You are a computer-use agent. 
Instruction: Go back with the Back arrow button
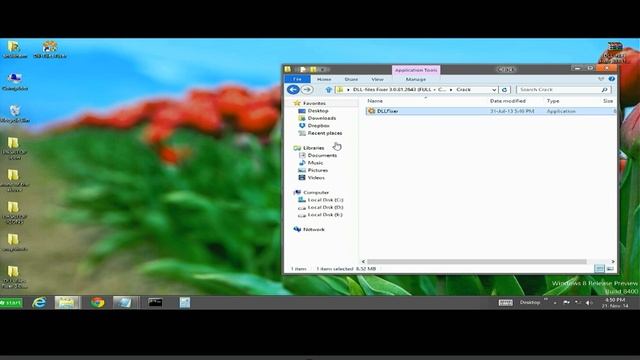point(293,89)
